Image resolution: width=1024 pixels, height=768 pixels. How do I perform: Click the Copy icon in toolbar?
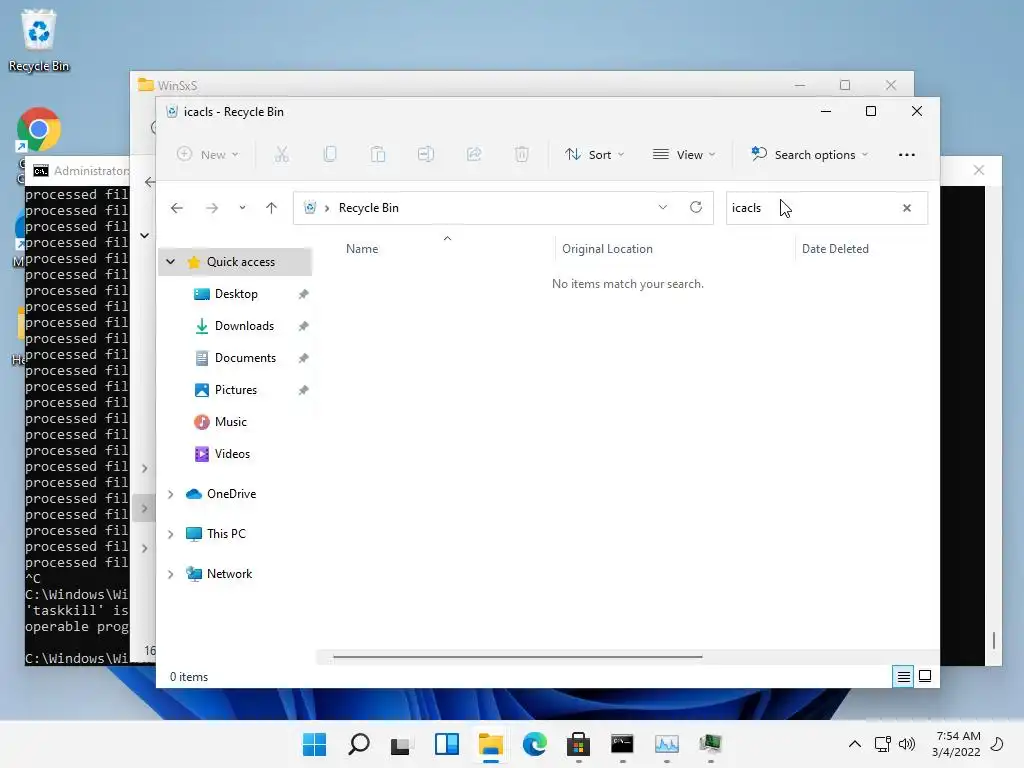click(x=330, y=155)
